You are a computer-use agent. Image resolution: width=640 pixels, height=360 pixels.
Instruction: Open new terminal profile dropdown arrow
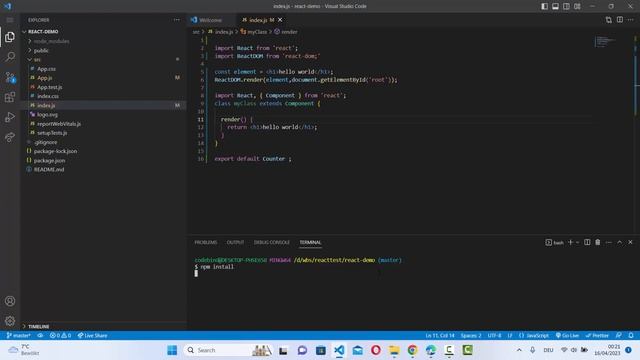pos(577,242)
